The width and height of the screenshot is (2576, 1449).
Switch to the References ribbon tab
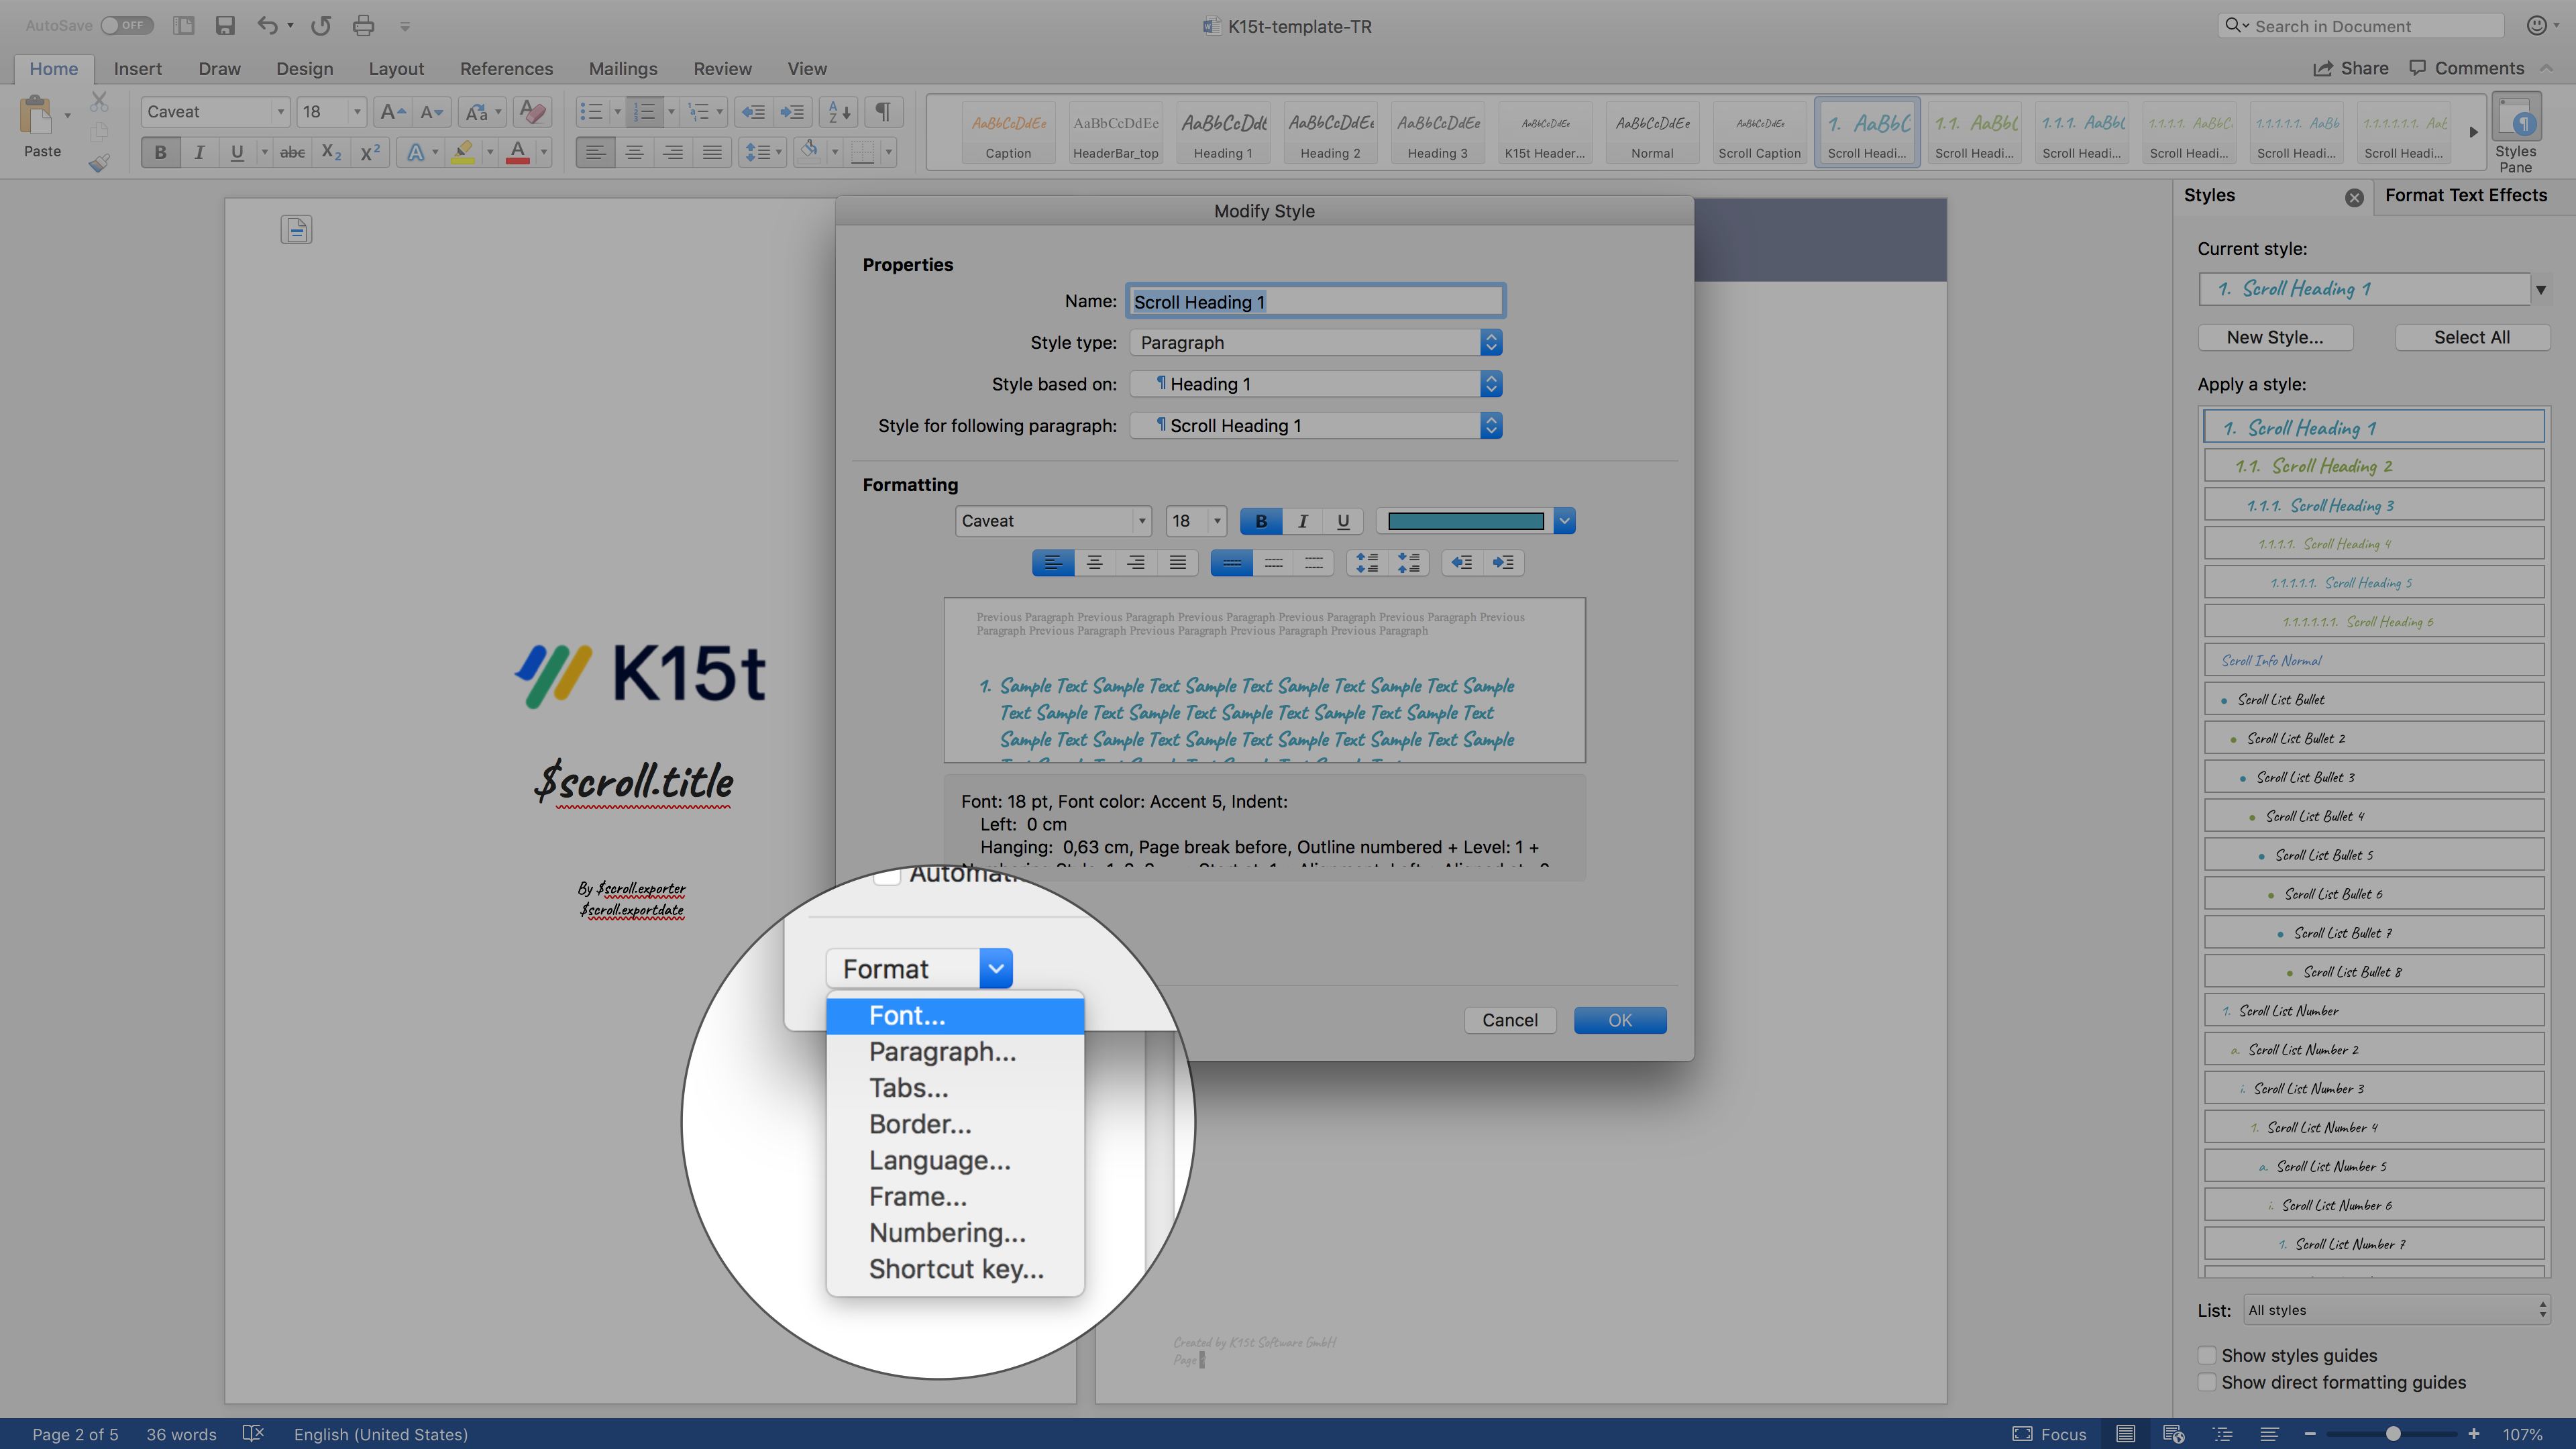[x=506, y=69]
